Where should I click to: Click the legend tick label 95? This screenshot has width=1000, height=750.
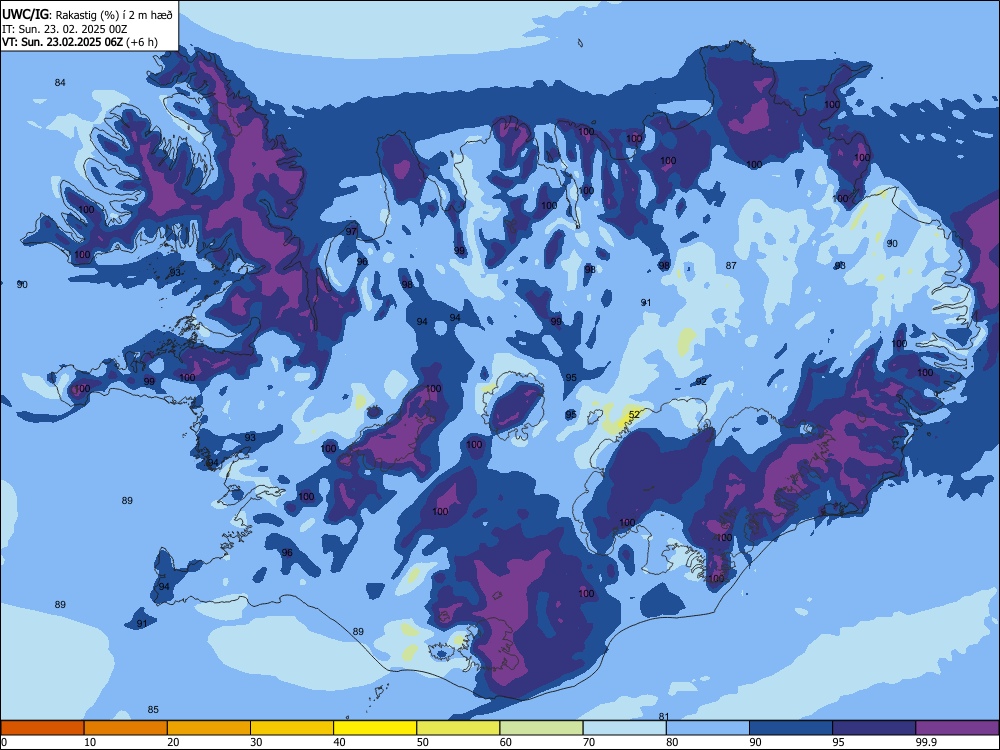coord(838,742)
